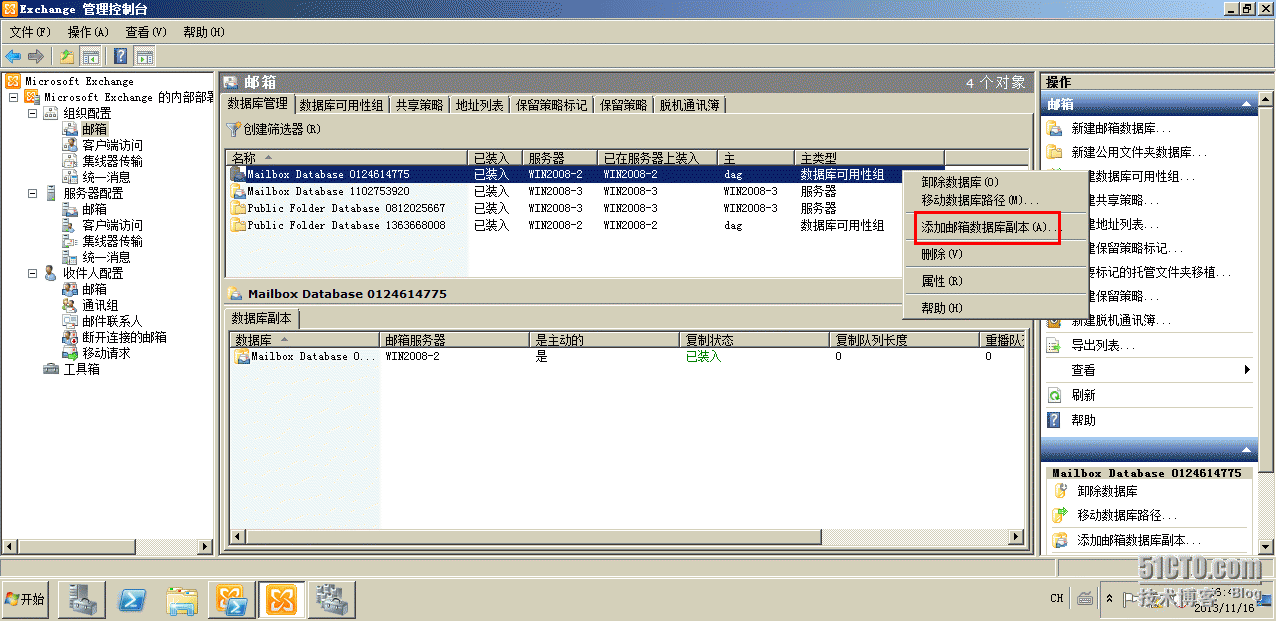Screen dimensions: 1276x621
Task: Select 客户端访问 under 组织配置
Action: 112,145
